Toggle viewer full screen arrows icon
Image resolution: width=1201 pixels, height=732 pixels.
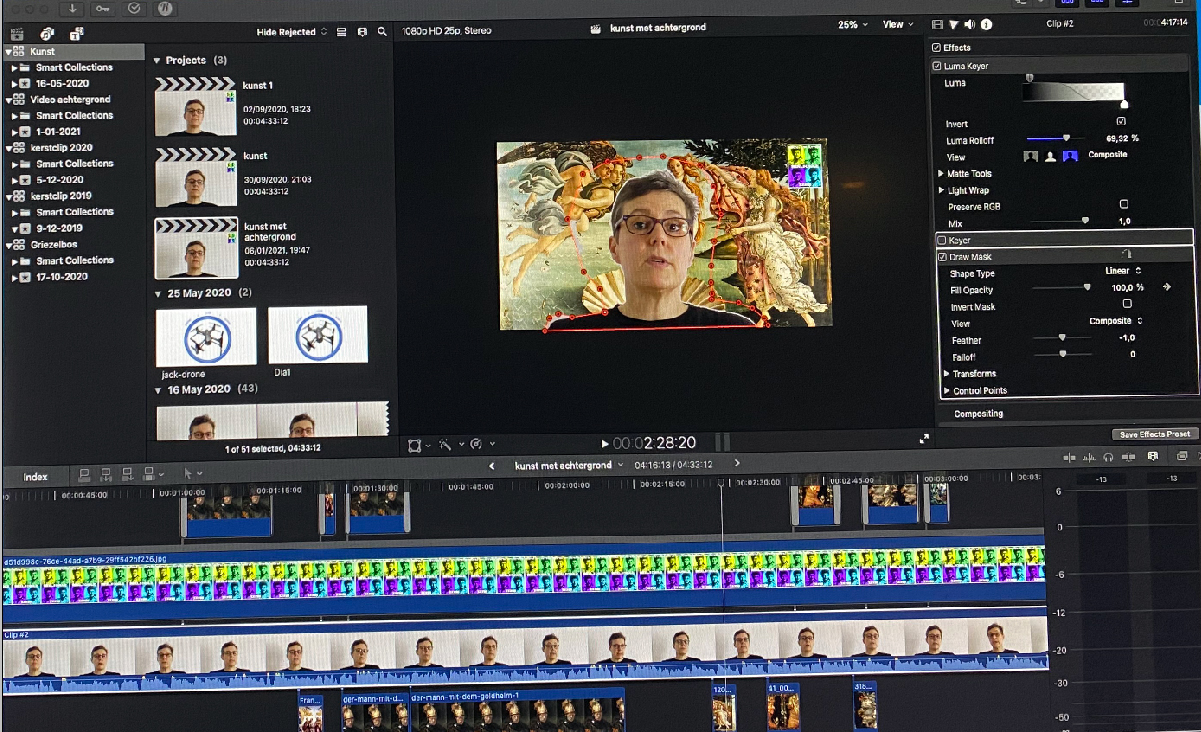[x=923, y=439]
